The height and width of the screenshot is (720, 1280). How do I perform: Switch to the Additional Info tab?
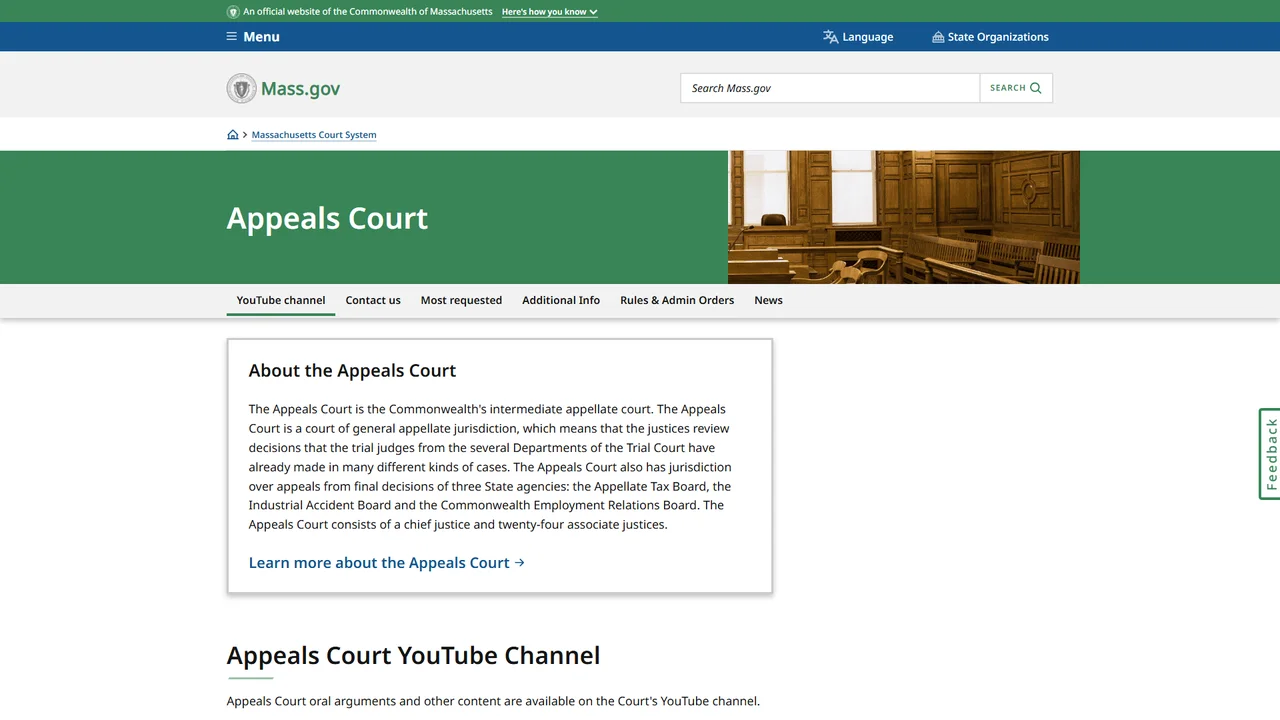click(561, 300)
